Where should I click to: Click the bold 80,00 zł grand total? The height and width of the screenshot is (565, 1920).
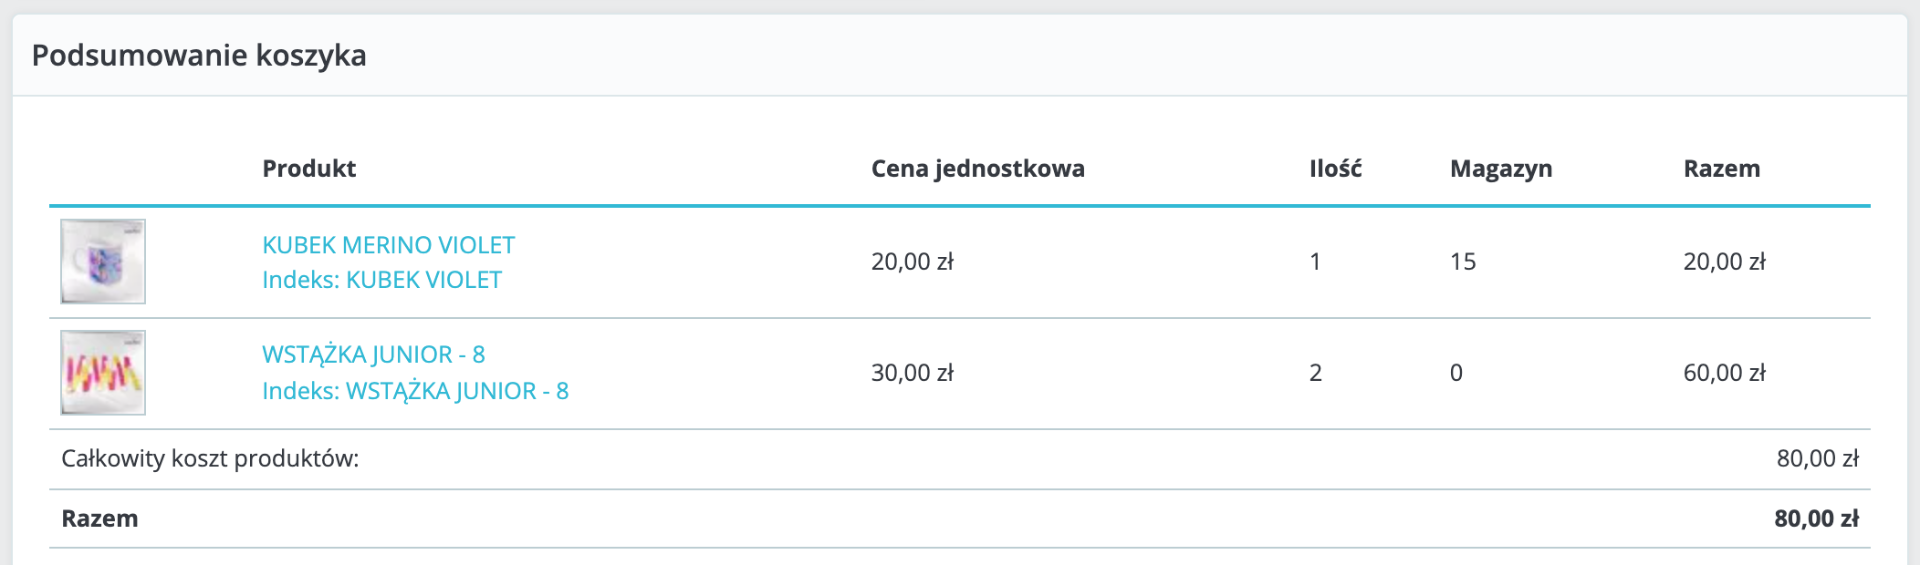[1816, 519]
